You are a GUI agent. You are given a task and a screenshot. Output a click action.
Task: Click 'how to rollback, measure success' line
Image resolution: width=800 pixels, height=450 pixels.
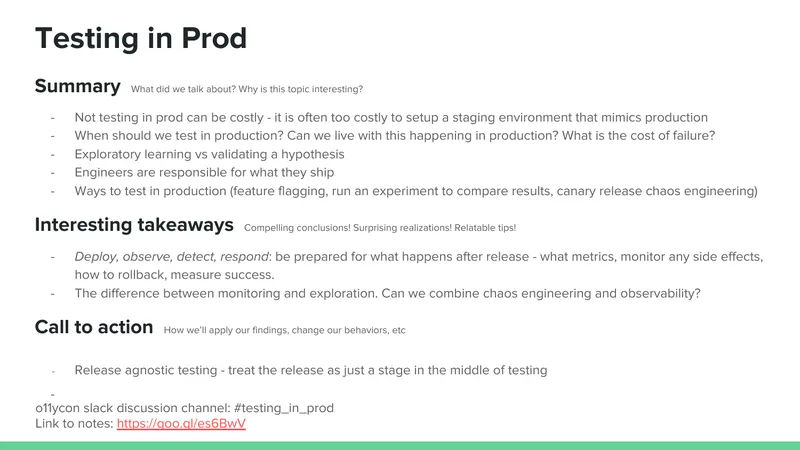[x=174, y=275]
